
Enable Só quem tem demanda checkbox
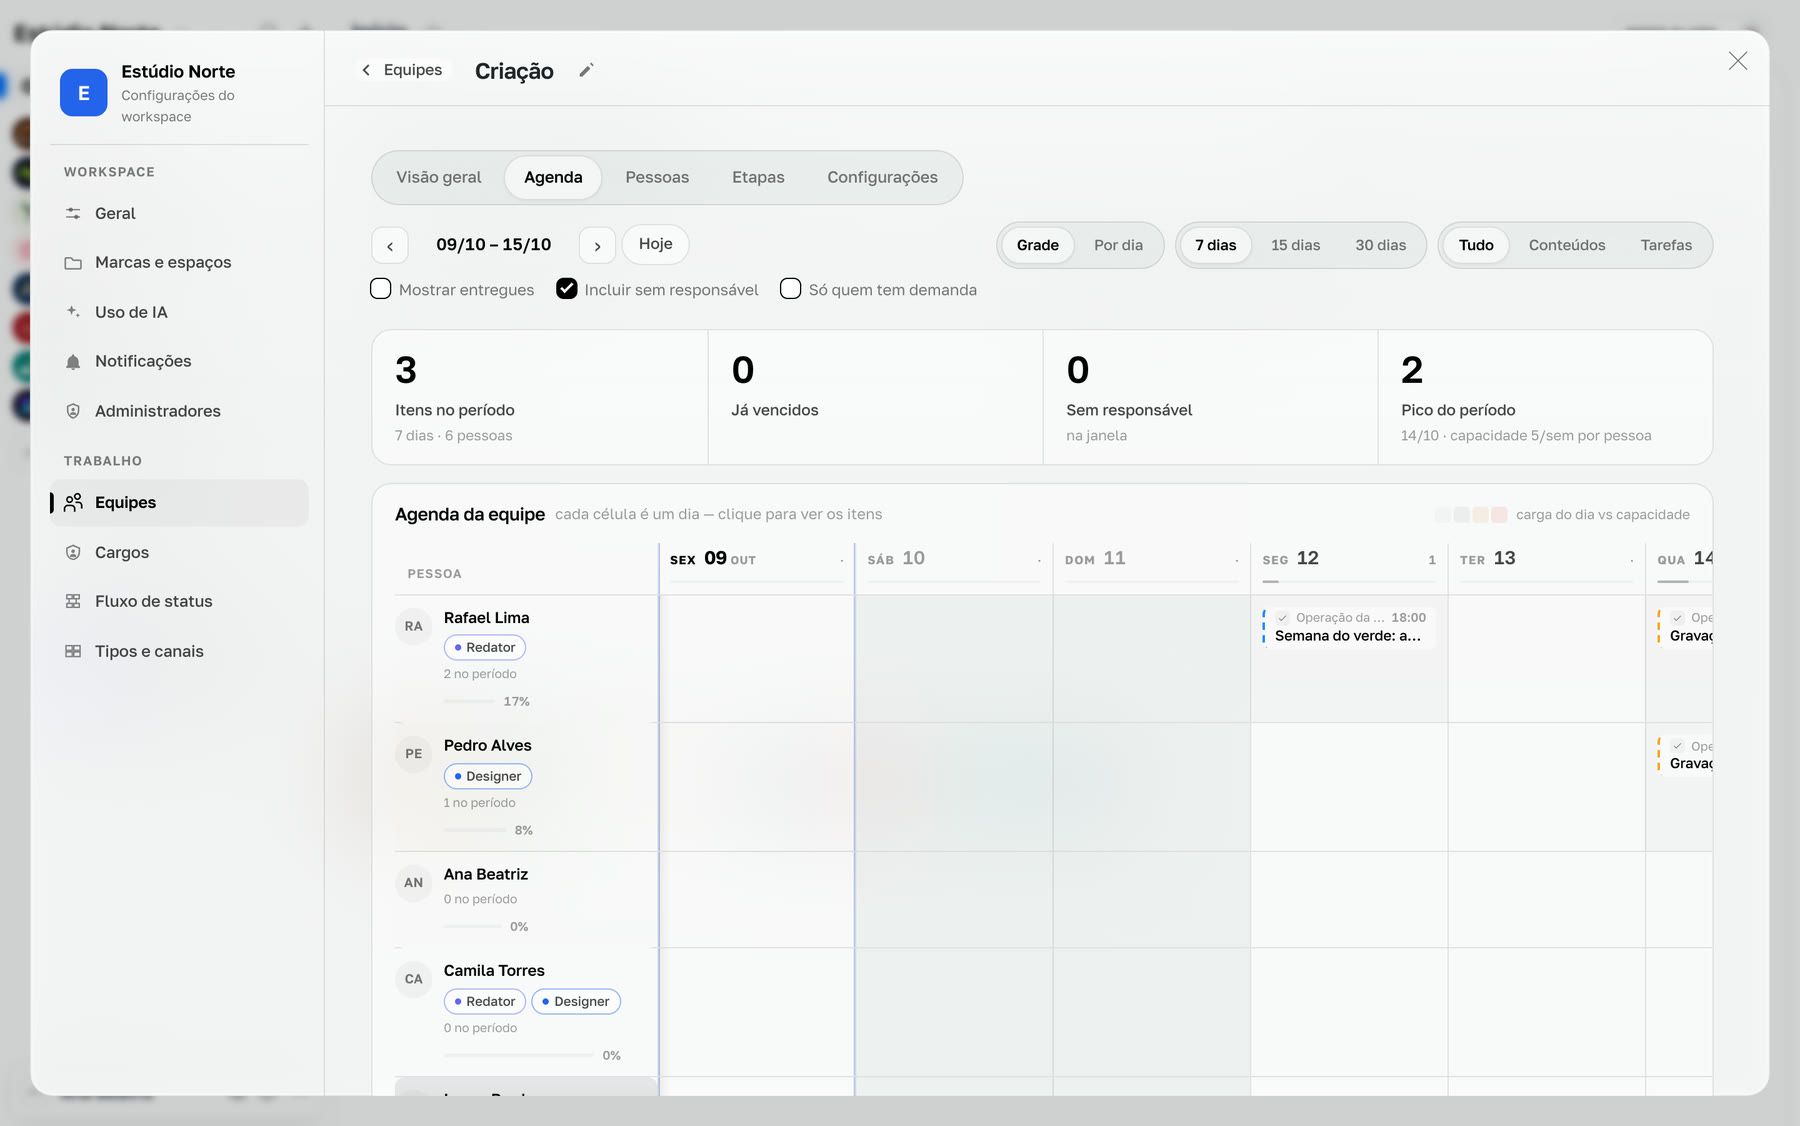point(791,289)
